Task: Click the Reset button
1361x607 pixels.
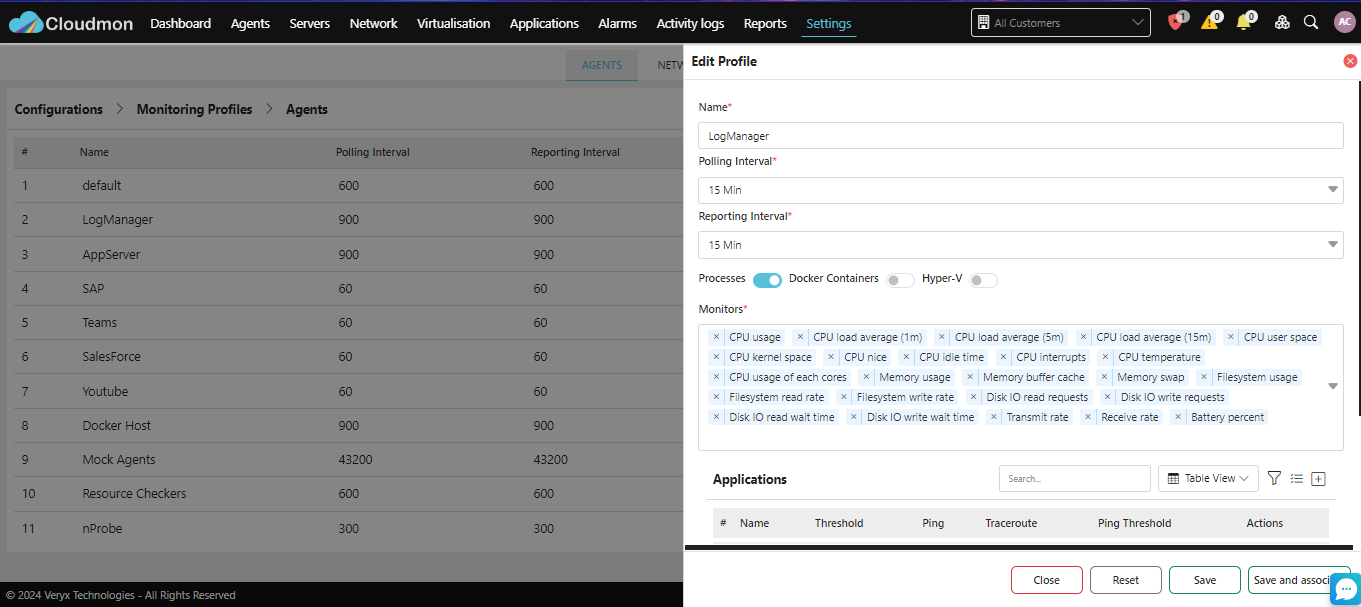Action: (1126, 580)
